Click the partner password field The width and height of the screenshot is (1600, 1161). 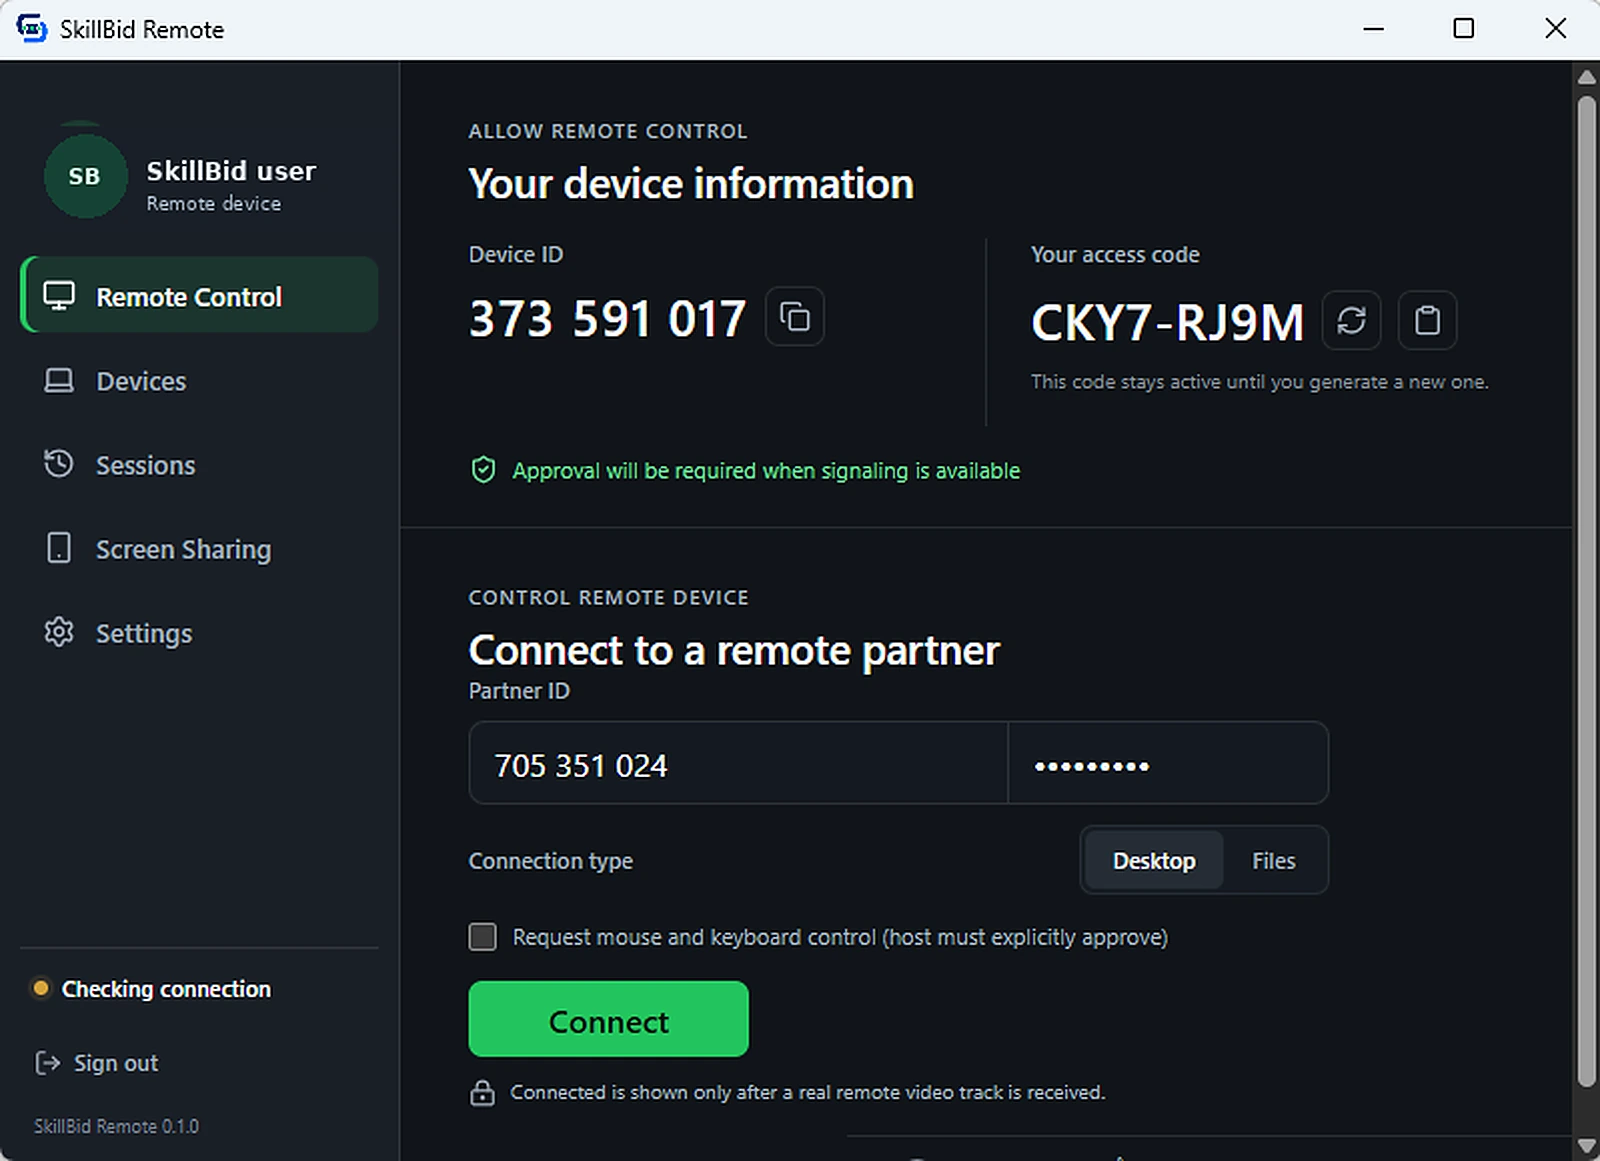click(x=1168, y=763)
